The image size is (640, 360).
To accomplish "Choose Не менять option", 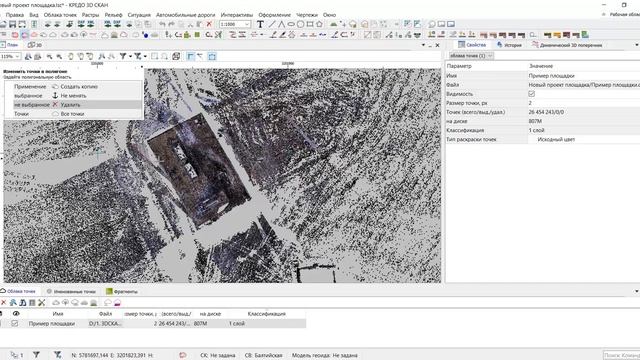I will point(69,96).
